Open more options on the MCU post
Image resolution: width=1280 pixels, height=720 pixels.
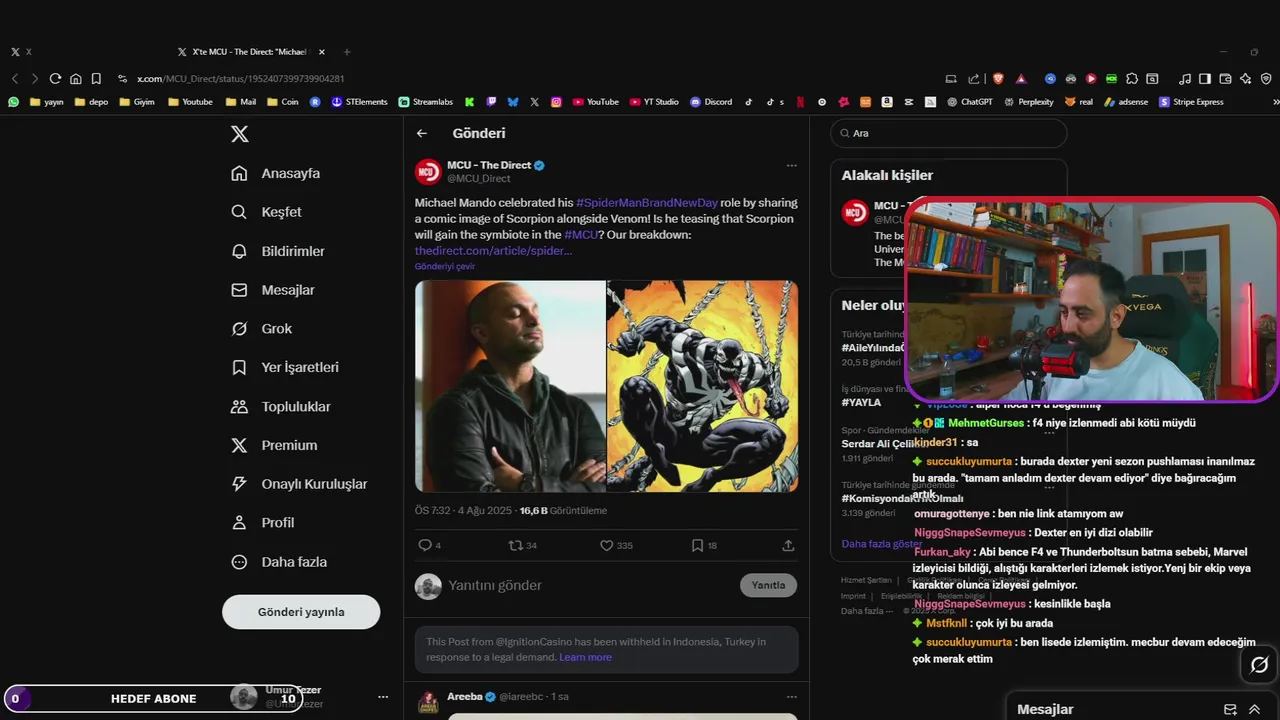tap(791, 165)
